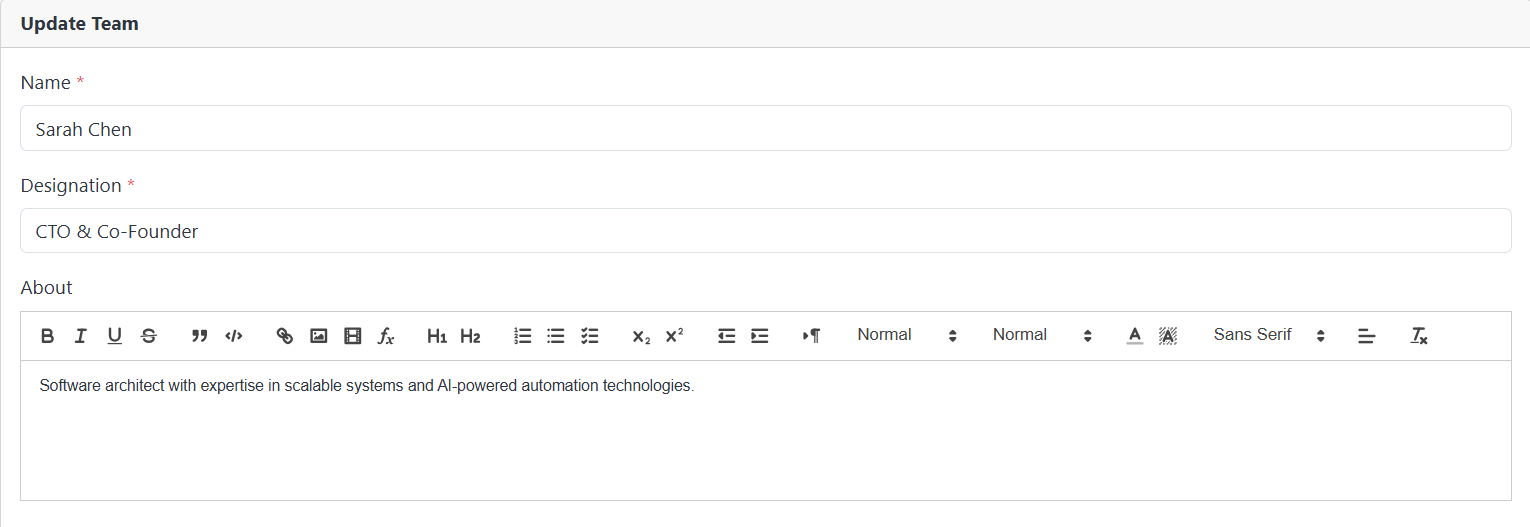Open the text alignment options
The image size is (1530, 527).
1367,336
